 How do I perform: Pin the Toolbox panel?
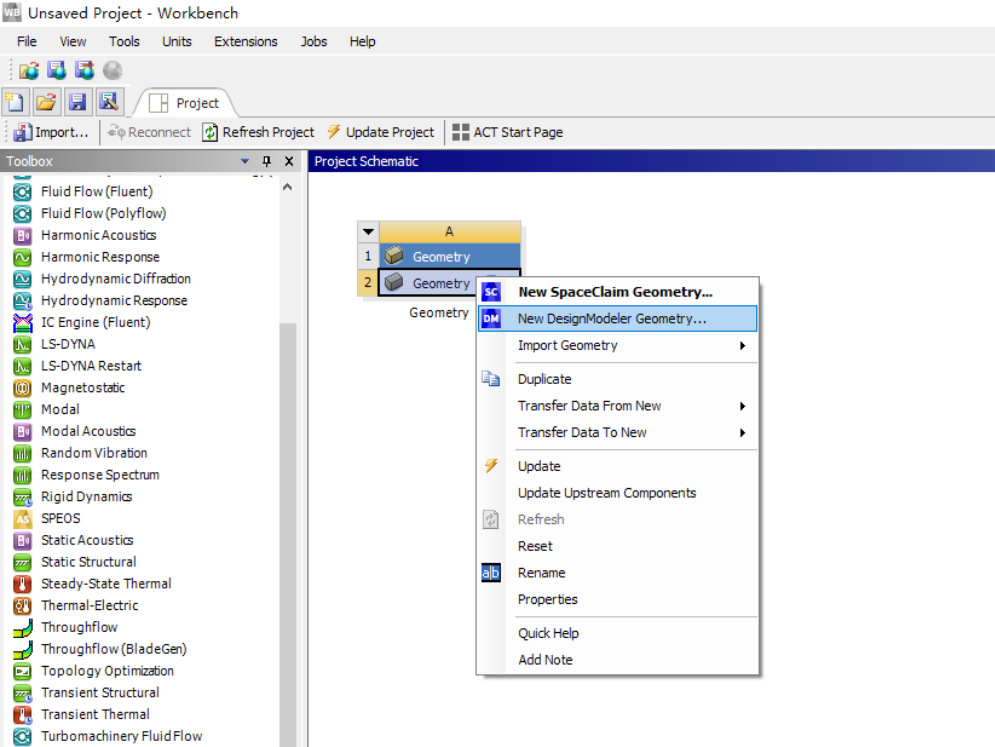pos(267,161)
